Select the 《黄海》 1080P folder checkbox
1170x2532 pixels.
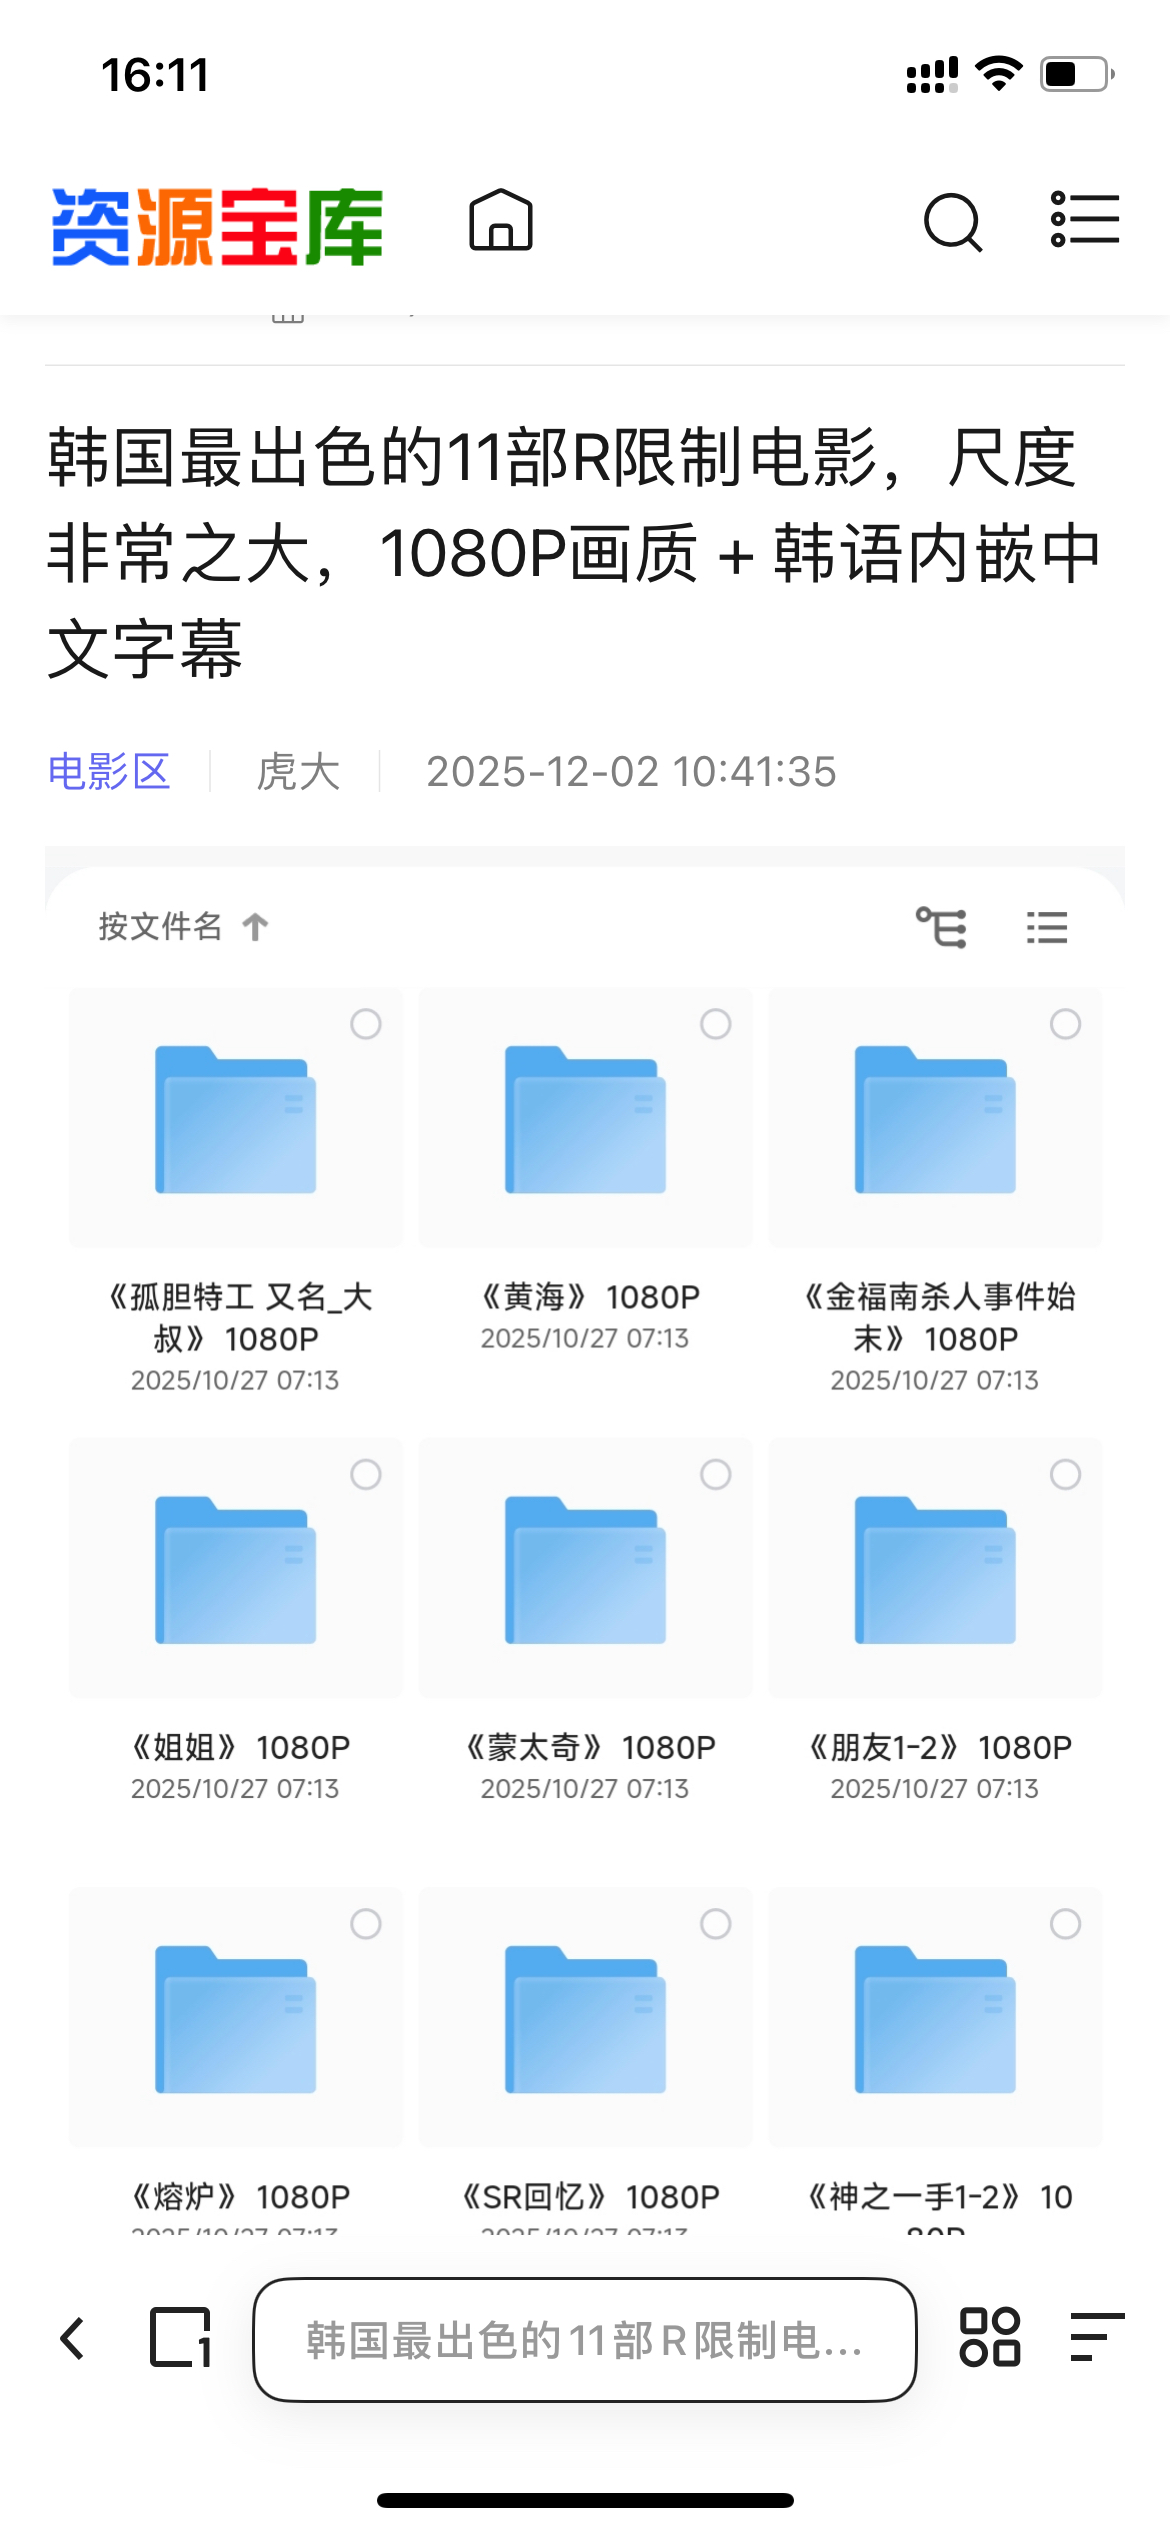tap(715, 1024)
